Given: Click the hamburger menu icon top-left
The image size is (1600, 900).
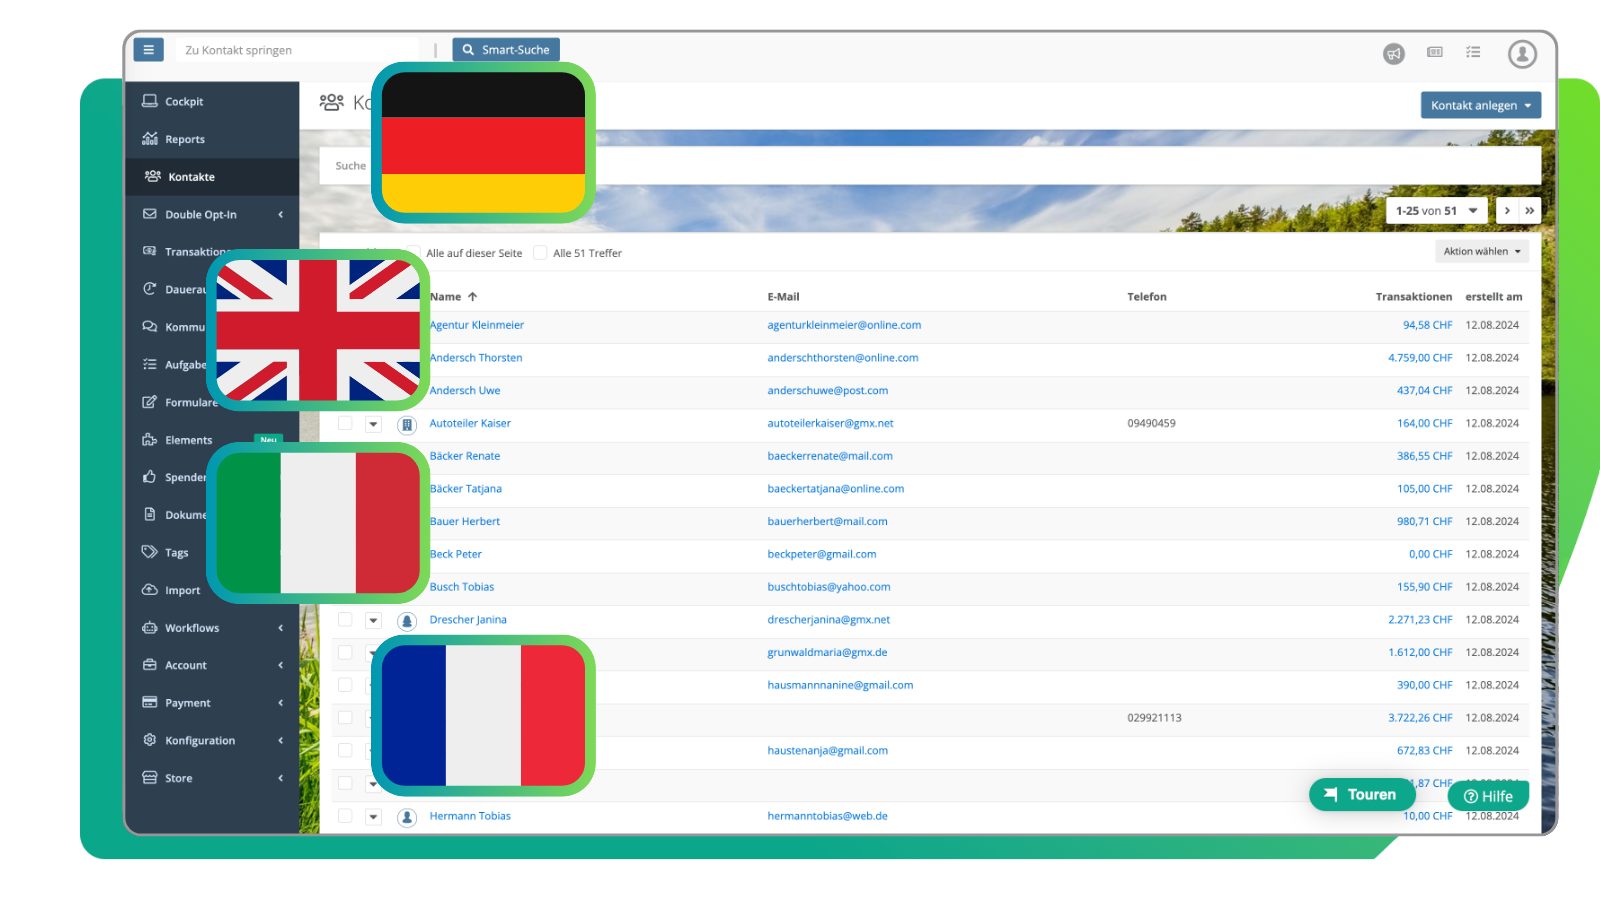Looking at the screenshot, I should tap(148, 49).
